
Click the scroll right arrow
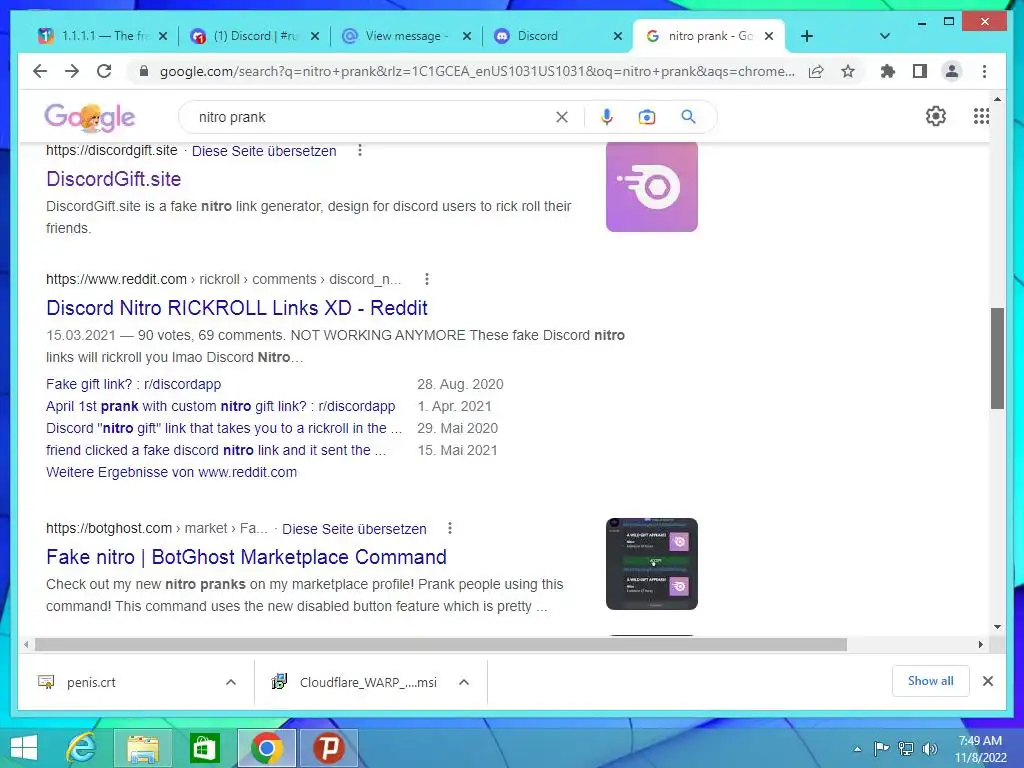(x=981, y=645)
